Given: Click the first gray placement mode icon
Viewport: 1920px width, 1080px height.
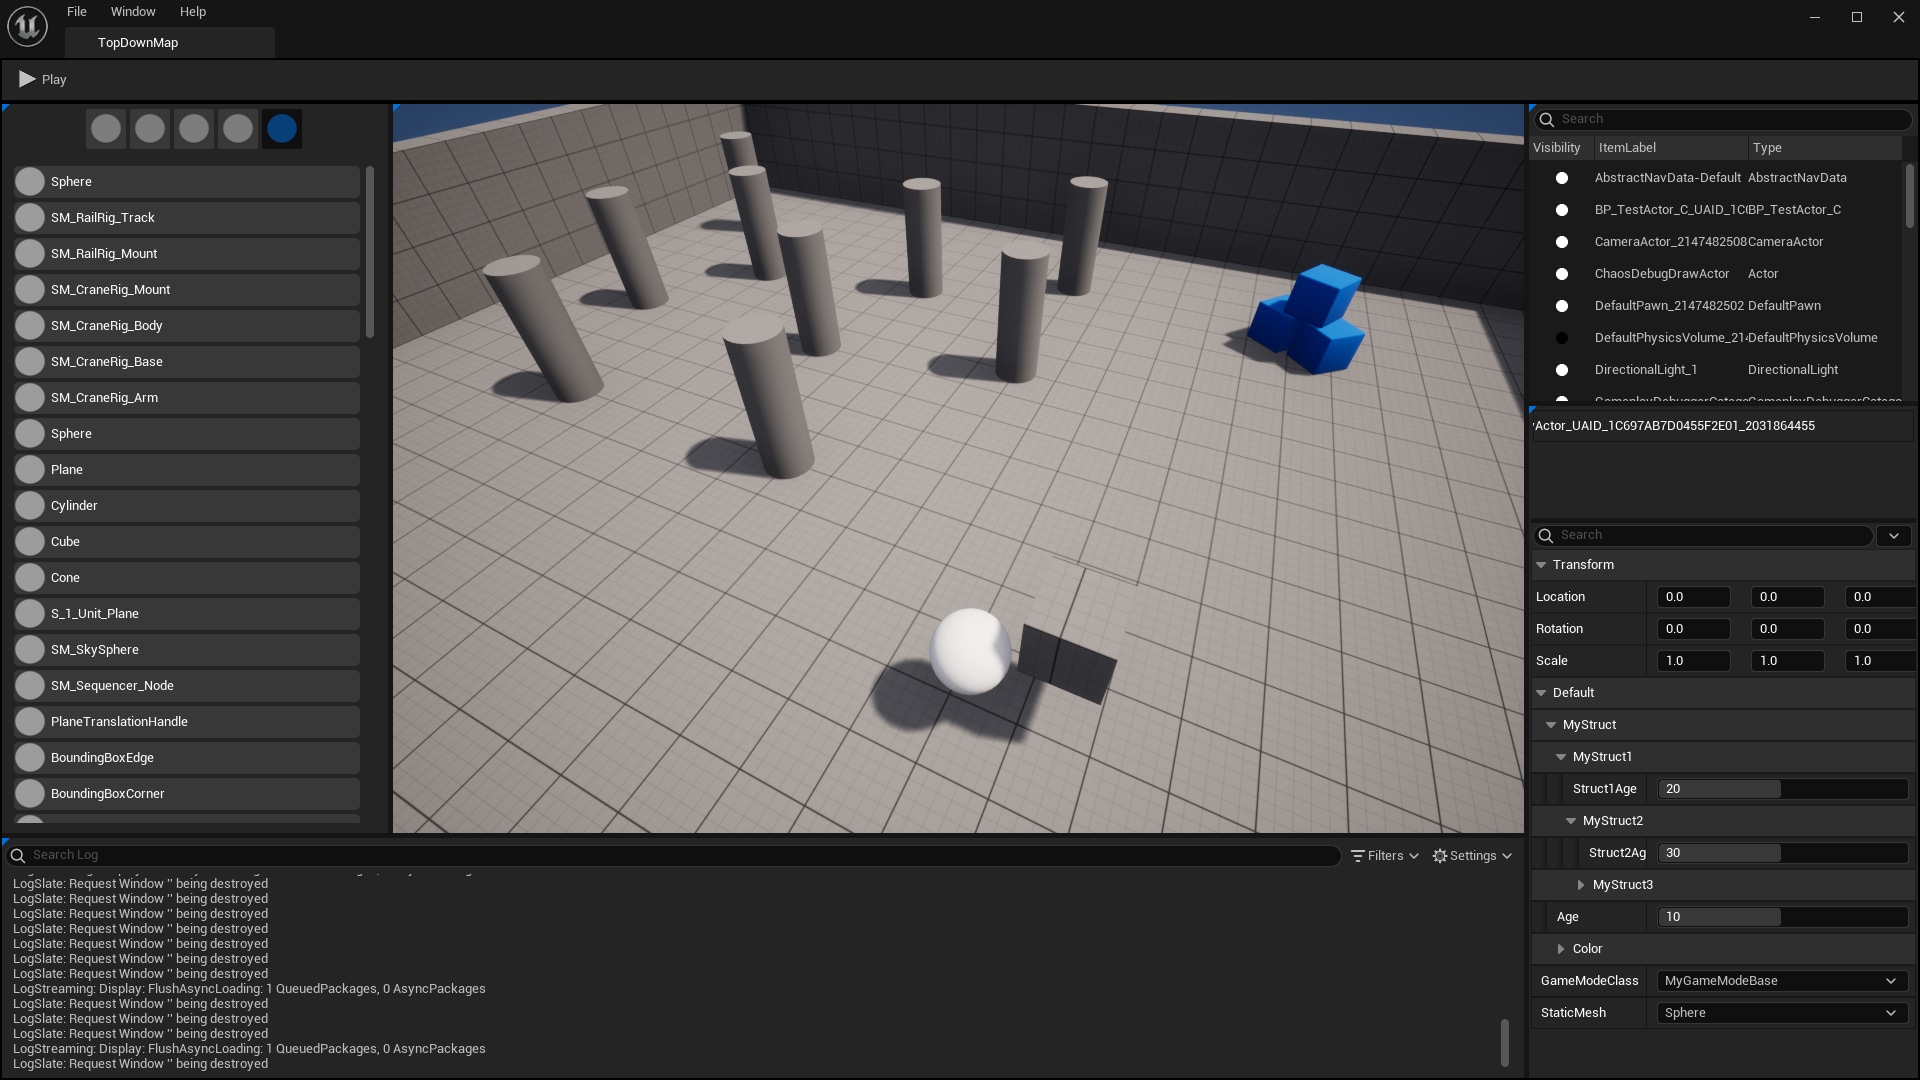Looking at the screenshot, I should (x=106, y=128).
